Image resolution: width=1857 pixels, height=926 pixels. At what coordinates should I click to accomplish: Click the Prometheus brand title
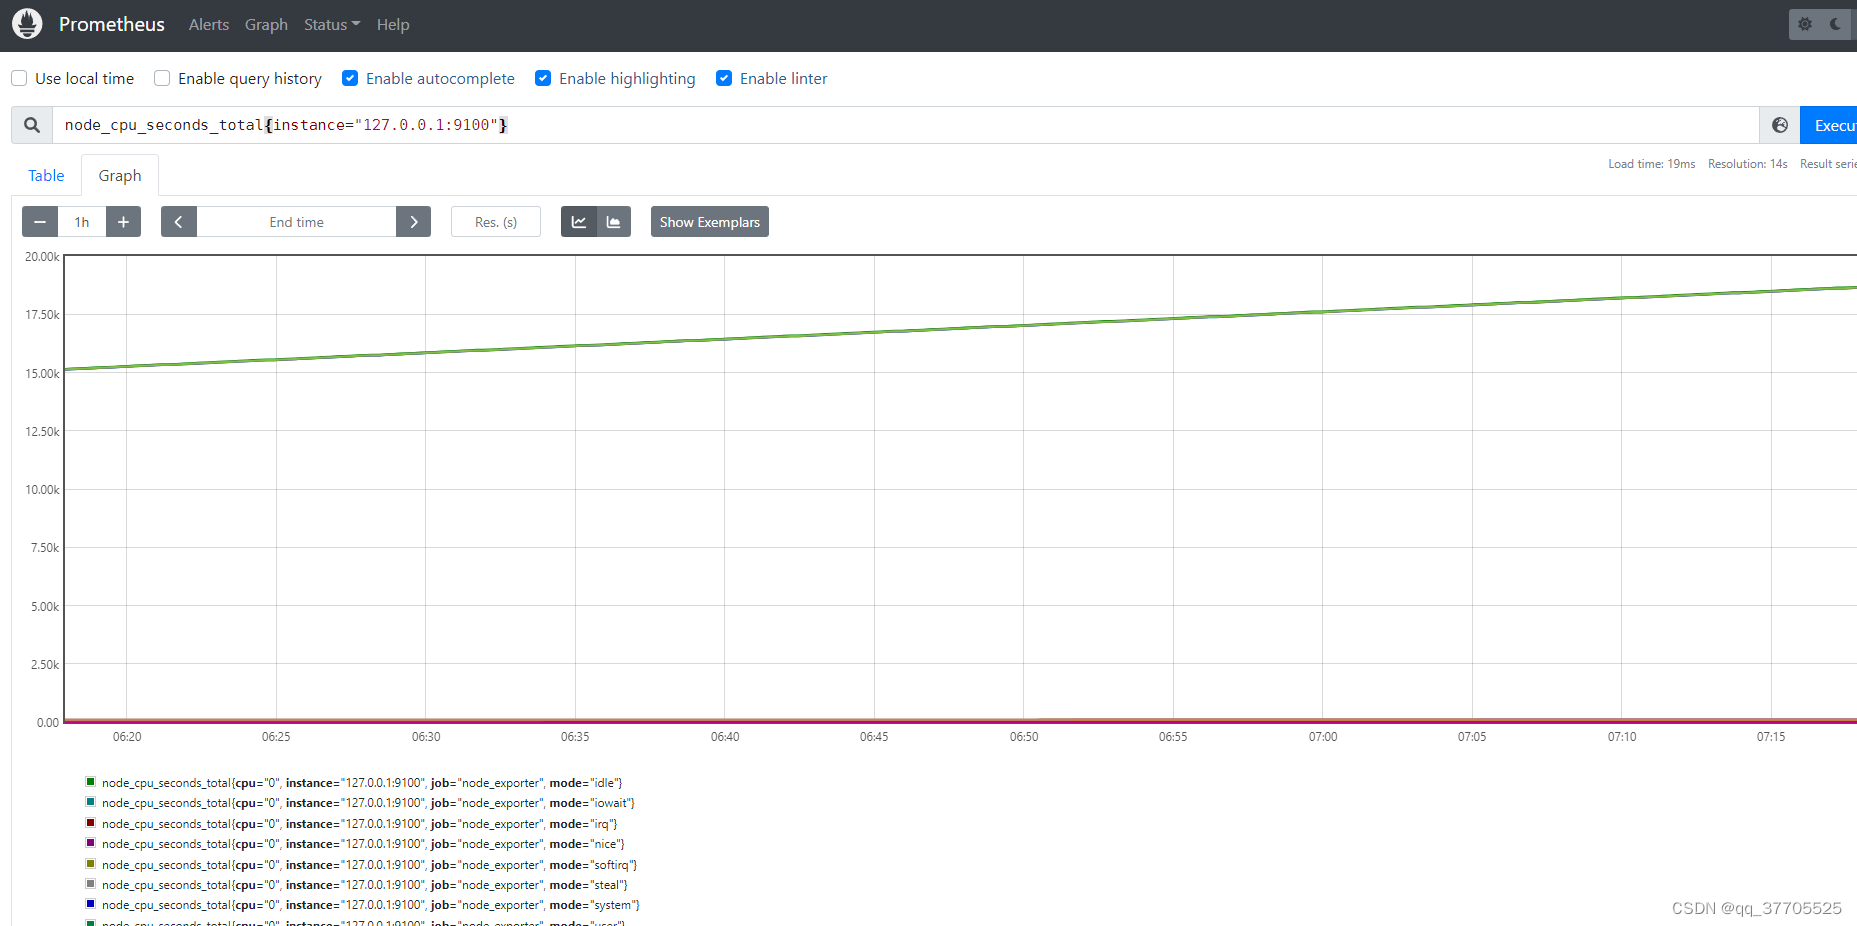(x=112, y=25)
